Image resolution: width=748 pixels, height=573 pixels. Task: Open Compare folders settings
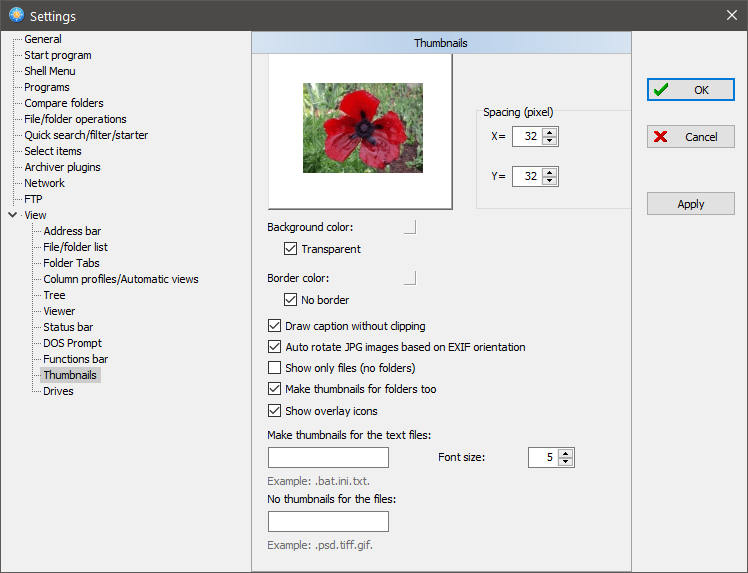click(64, 103)
